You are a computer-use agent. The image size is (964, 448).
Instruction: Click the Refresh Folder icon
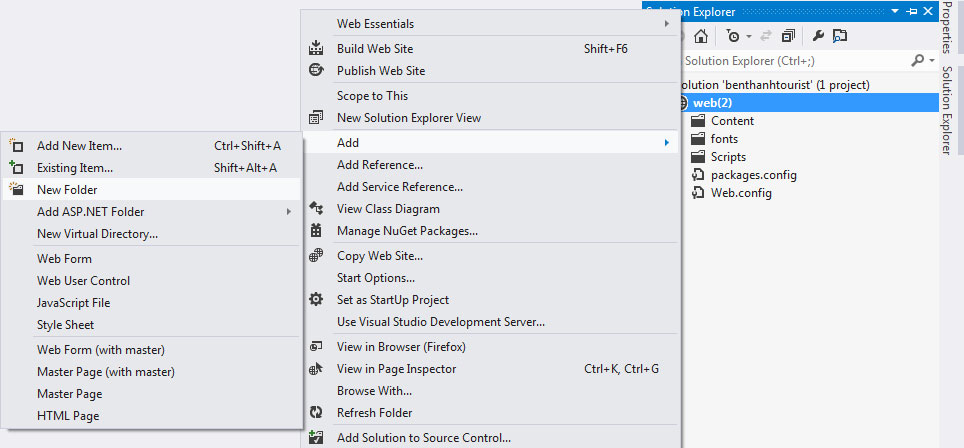pyautogui.click(x=316, y=412)
